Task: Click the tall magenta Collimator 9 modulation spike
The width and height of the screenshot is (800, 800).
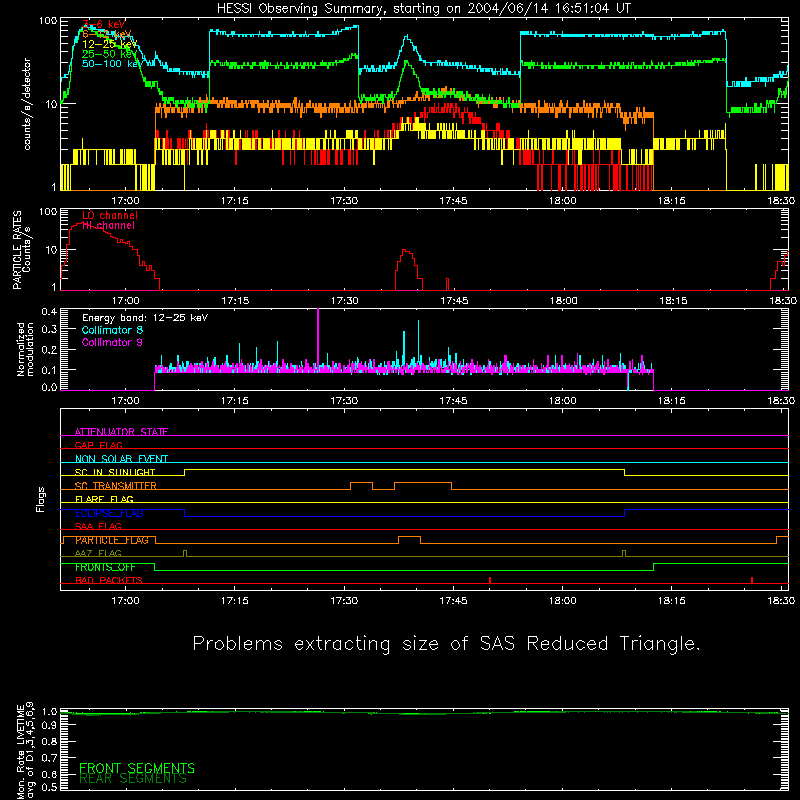Action: point(318,337)
